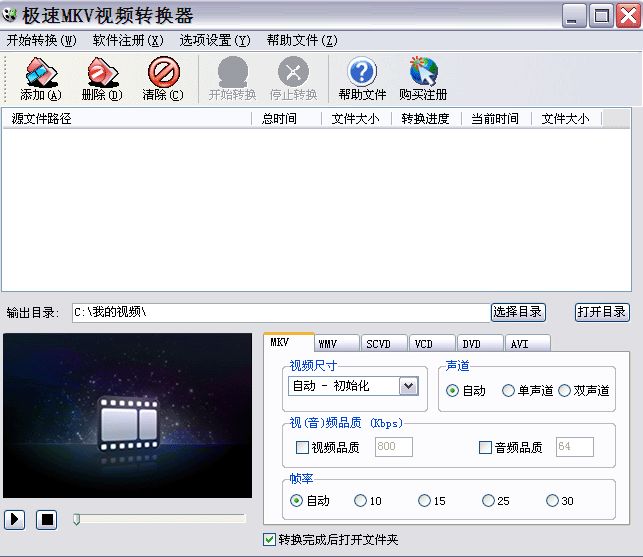Enable the 音频品质 checkbox

tap(485, 447)
